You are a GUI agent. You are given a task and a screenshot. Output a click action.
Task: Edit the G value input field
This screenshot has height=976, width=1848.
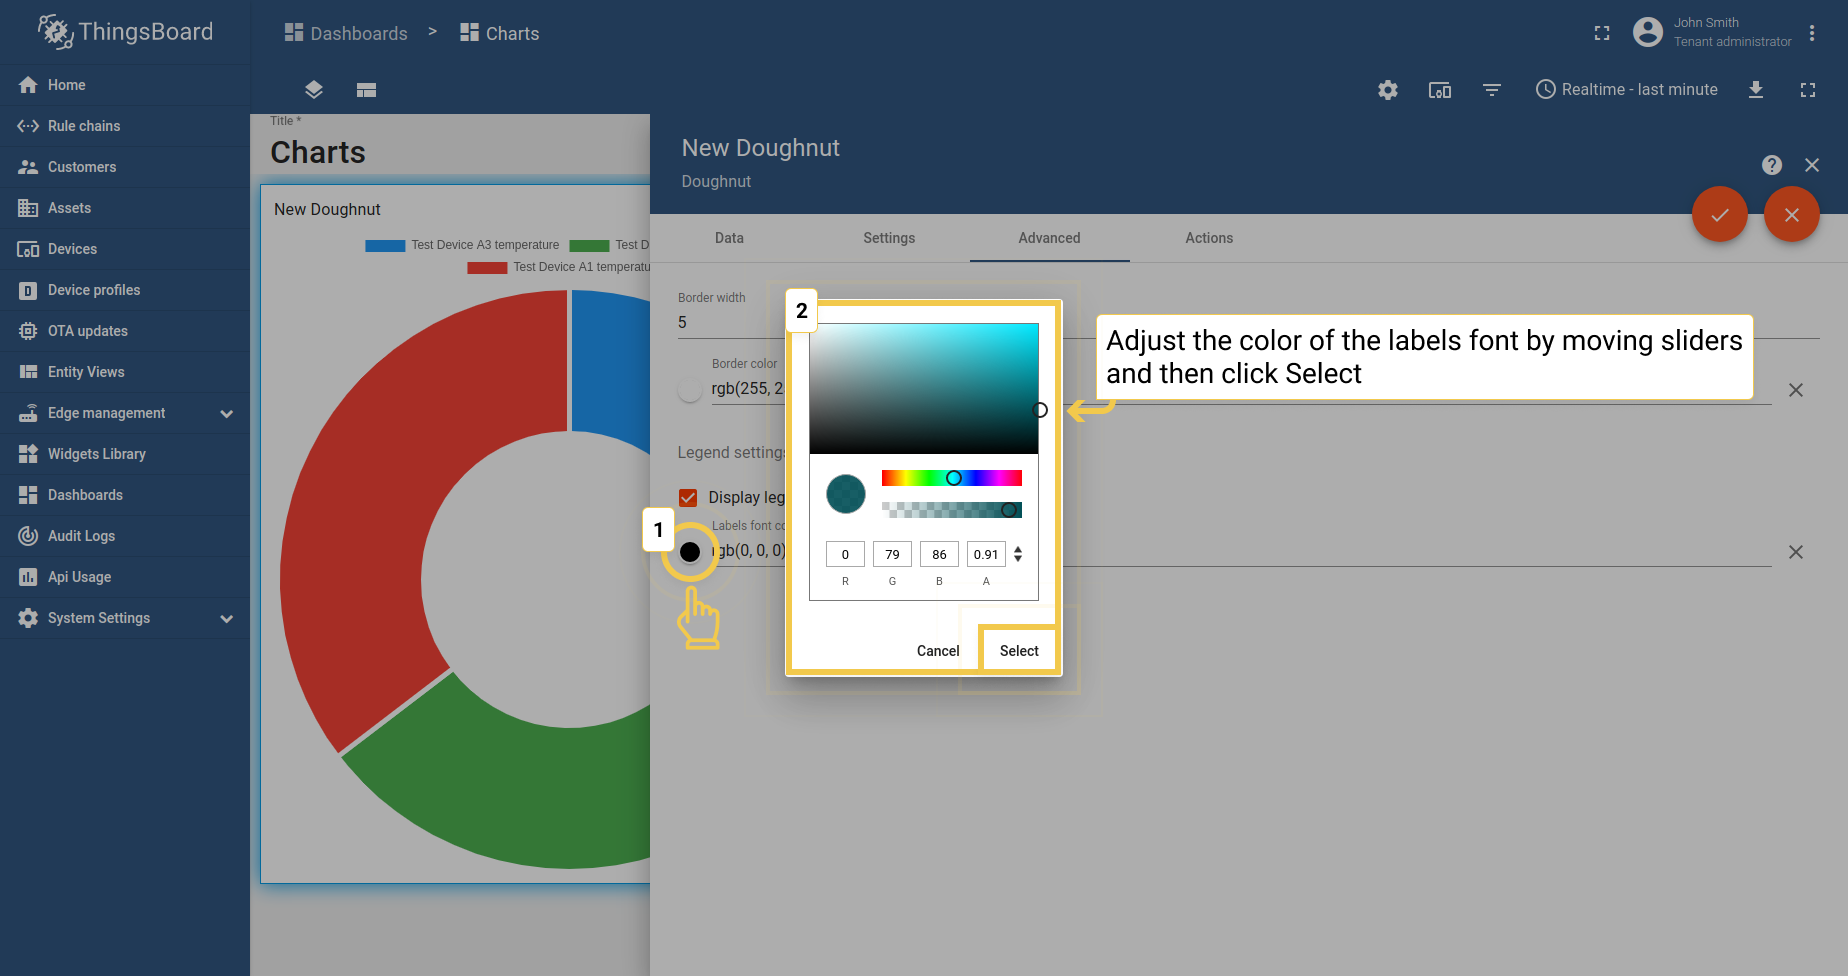click(x=891, y=553)
